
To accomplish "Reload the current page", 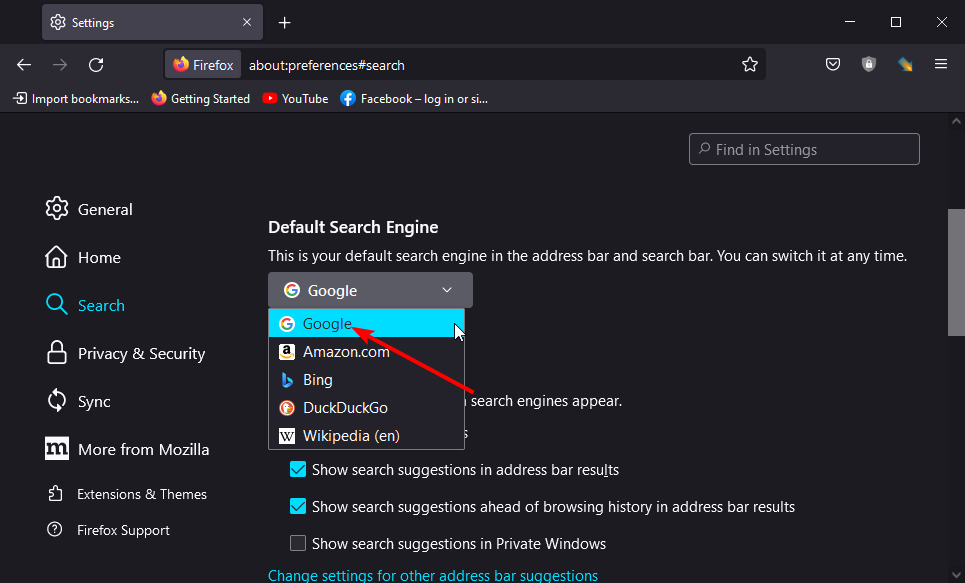I will coord(96,65).
